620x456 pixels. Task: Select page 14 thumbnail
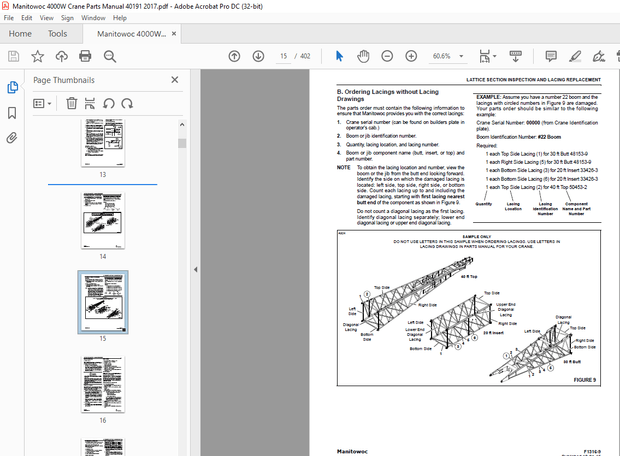(x=103, y=221)
